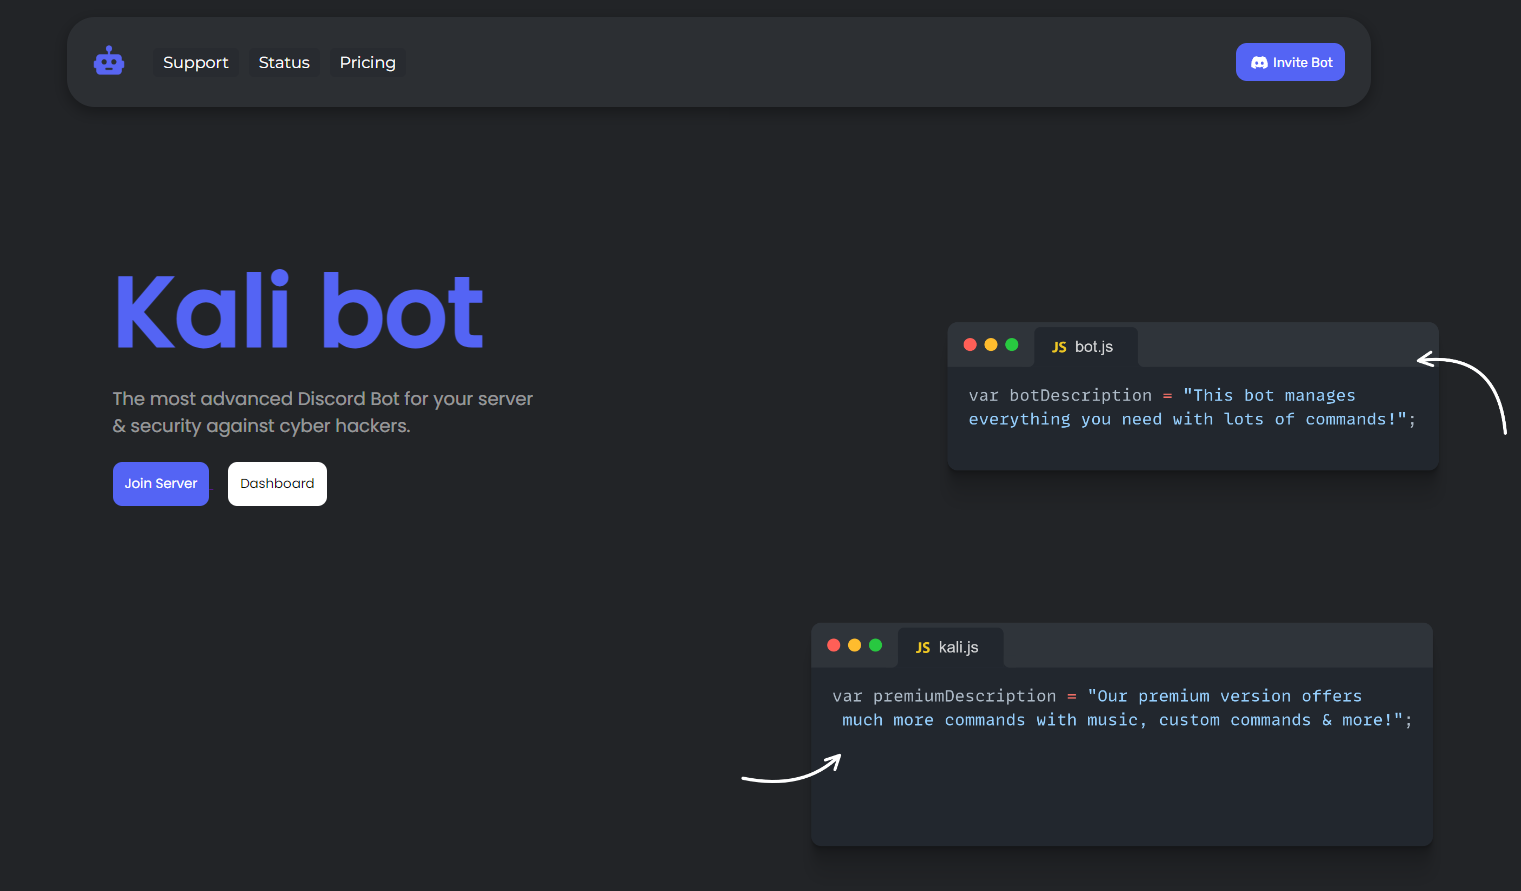Click the green dot in the bot.js window
This screenshot has width=1521, height=891.
pyautogui.click(x=1012, y=344)
